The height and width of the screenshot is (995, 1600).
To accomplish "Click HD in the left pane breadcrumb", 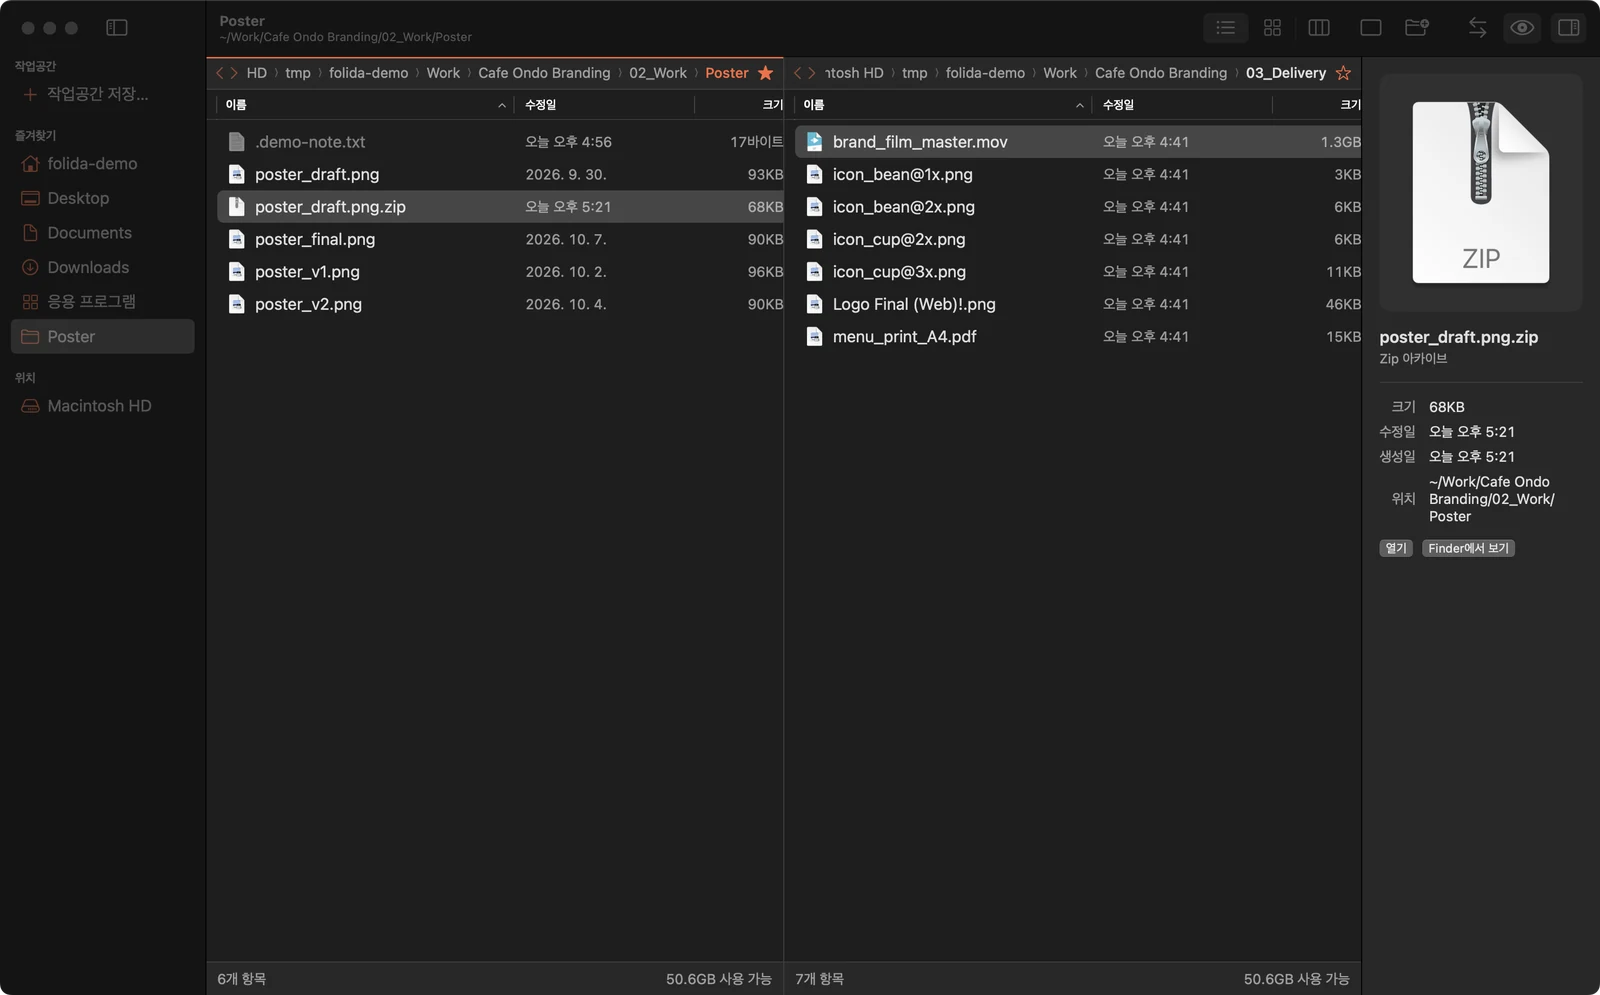I will (257, 73).
